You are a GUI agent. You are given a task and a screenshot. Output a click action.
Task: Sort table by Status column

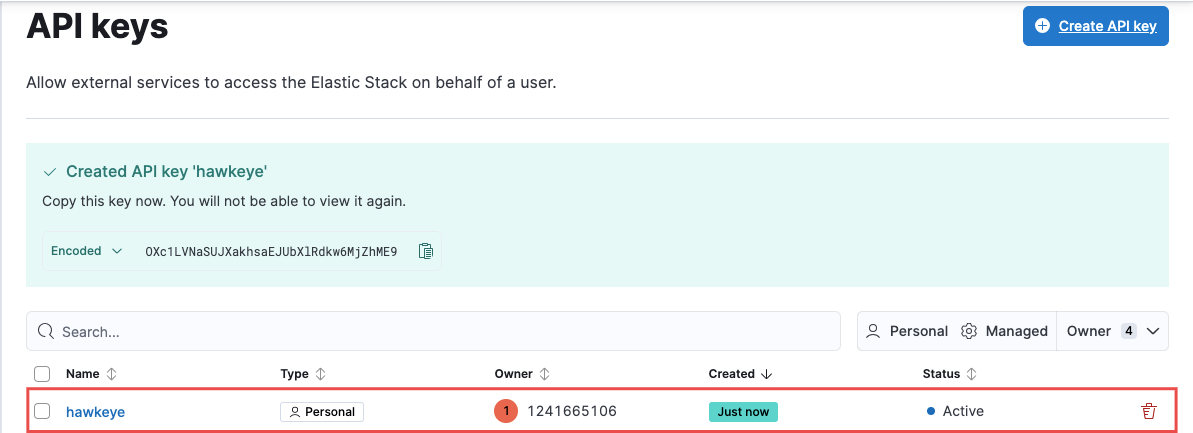coord(950,374)
